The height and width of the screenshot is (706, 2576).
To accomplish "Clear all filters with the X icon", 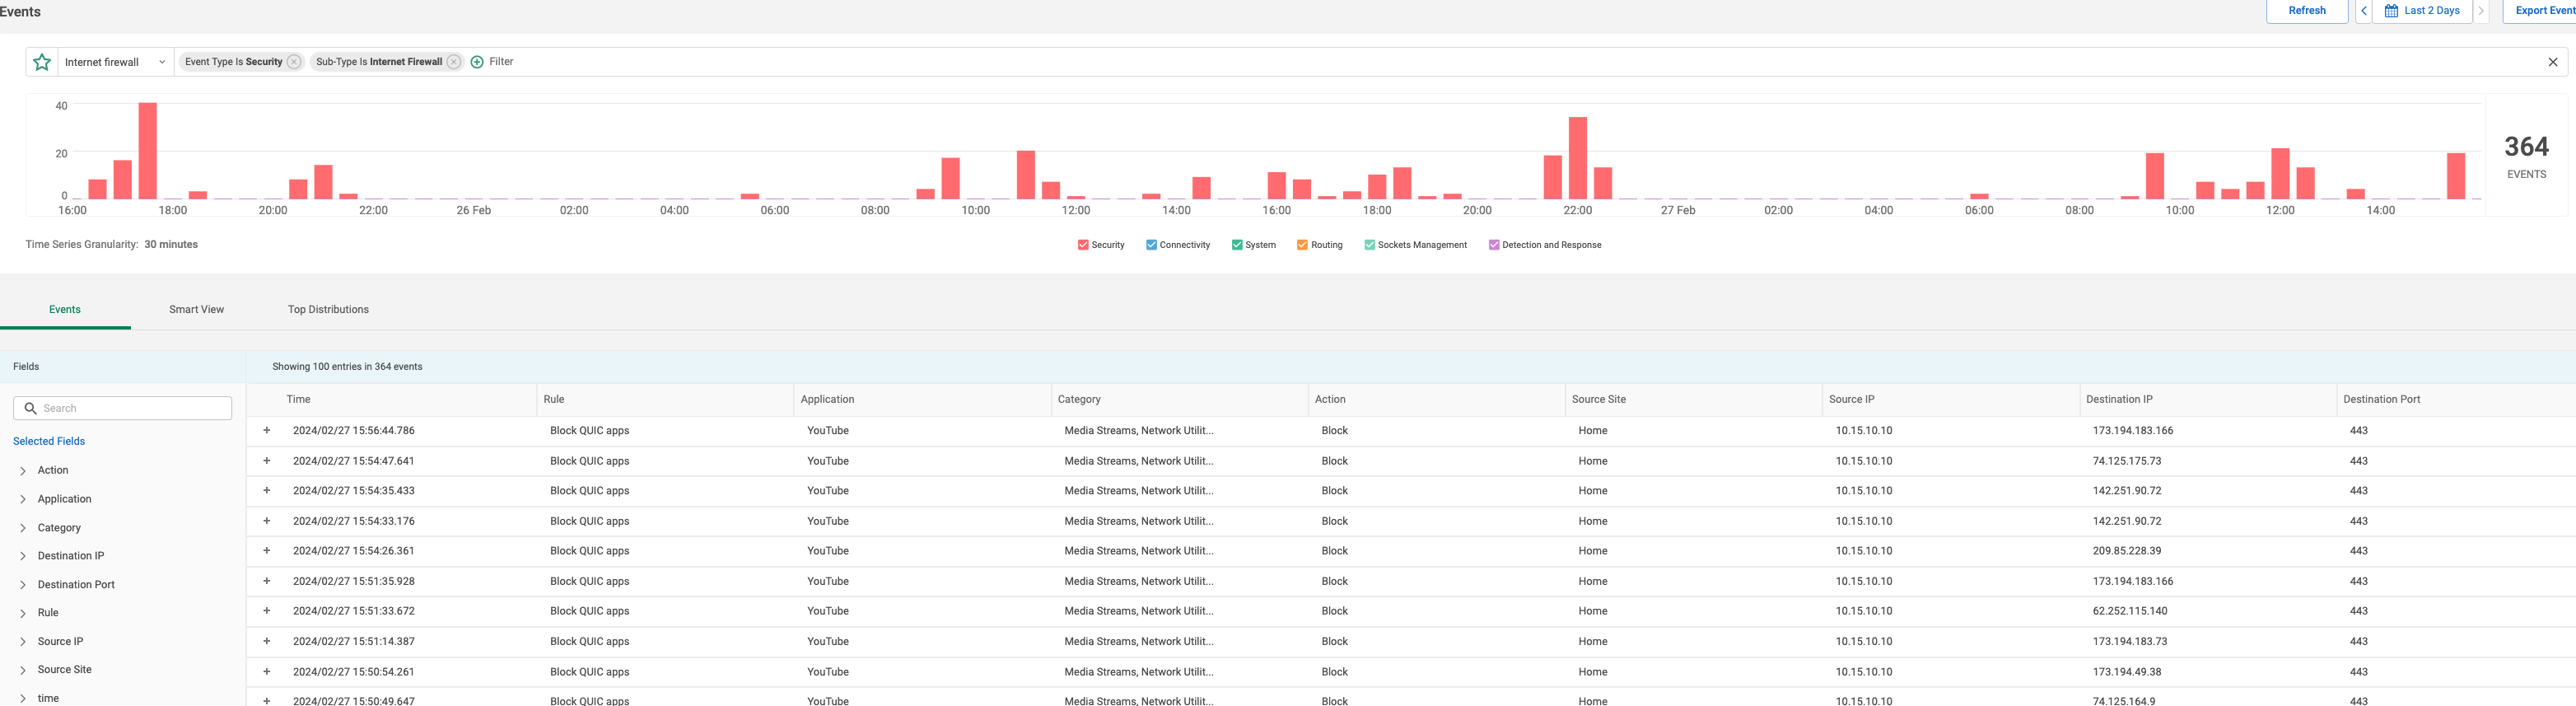I will [2553, 62].
